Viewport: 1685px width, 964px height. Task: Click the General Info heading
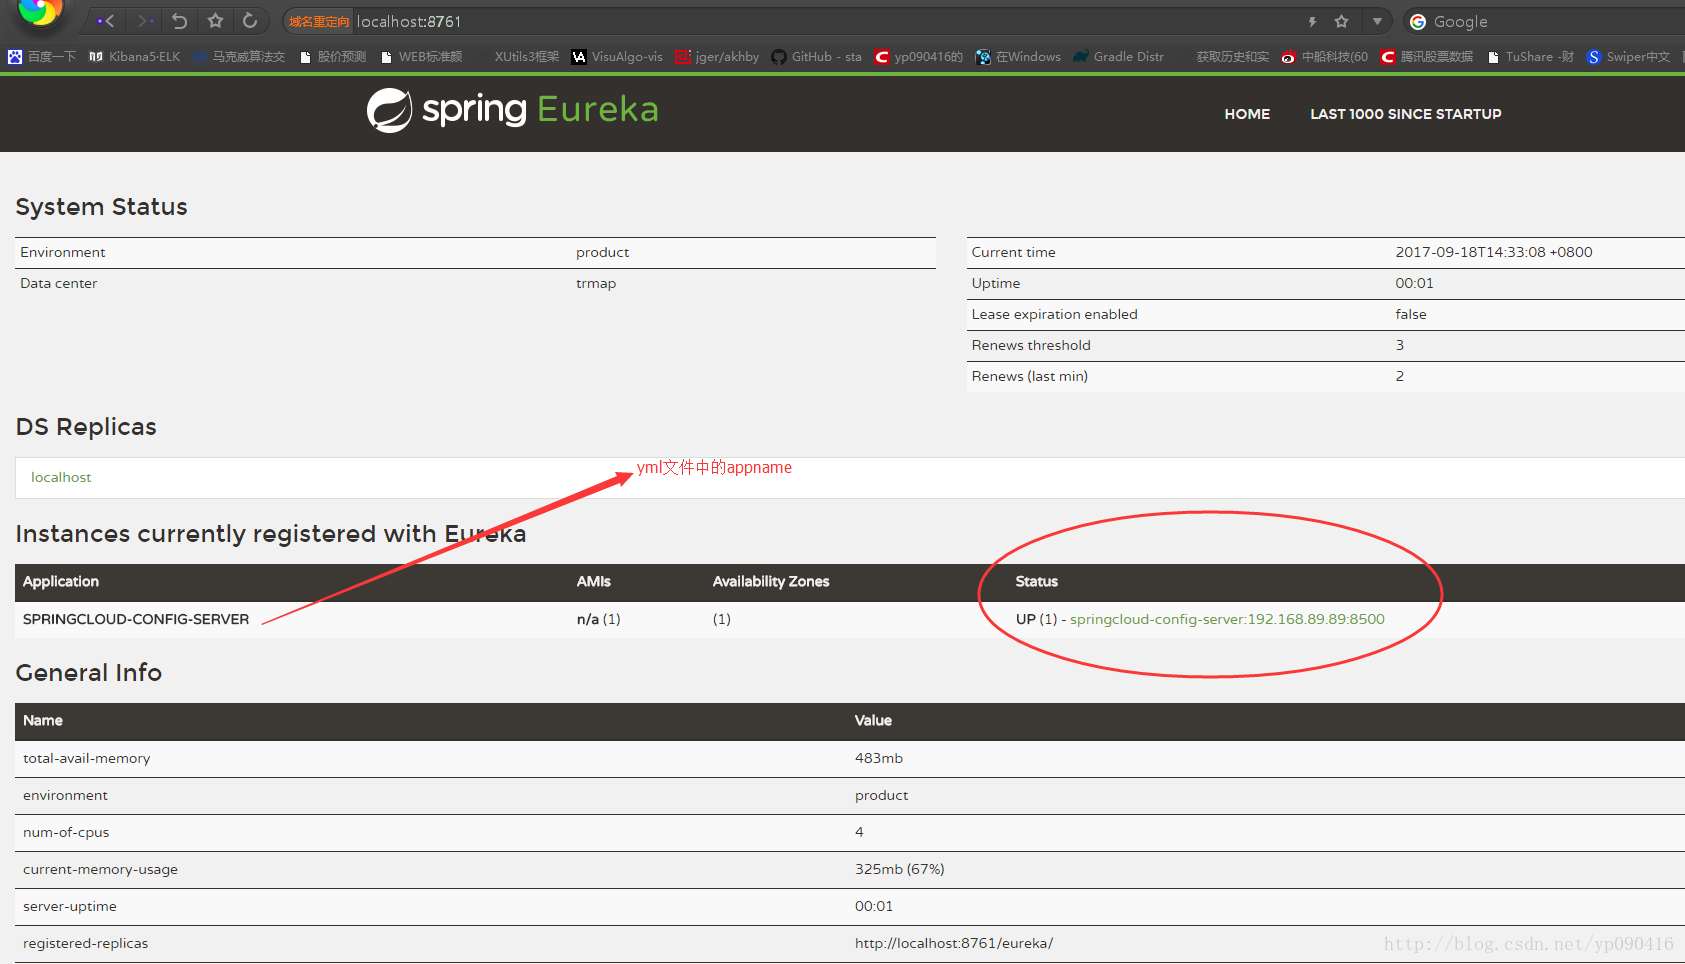tap(89, 673)
